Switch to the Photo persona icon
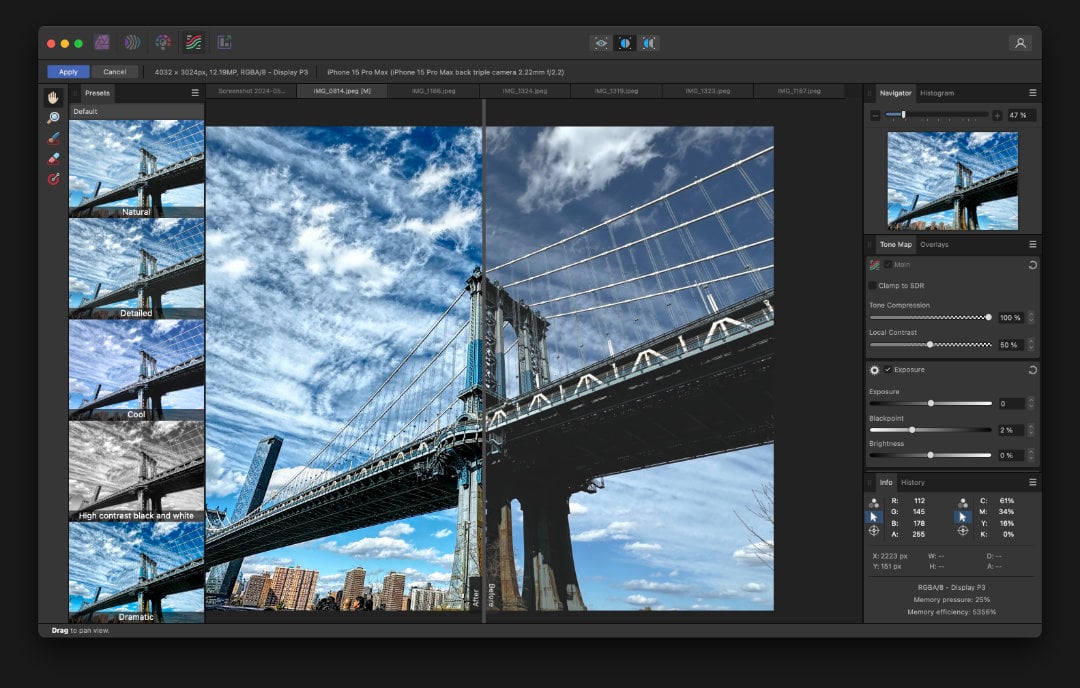 coord(103,42)
